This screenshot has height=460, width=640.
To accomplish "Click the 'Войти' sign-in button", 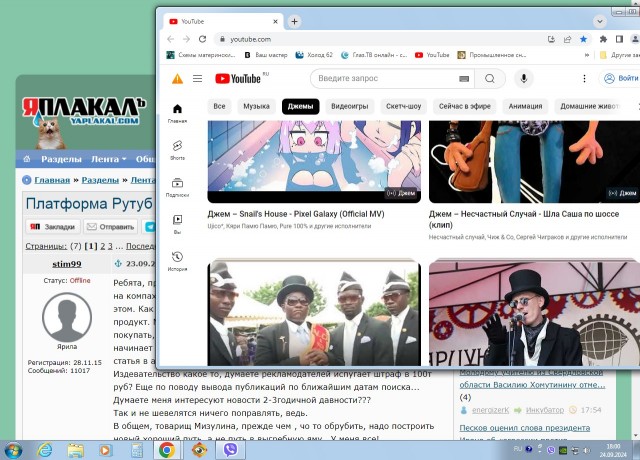I will 620,78.
